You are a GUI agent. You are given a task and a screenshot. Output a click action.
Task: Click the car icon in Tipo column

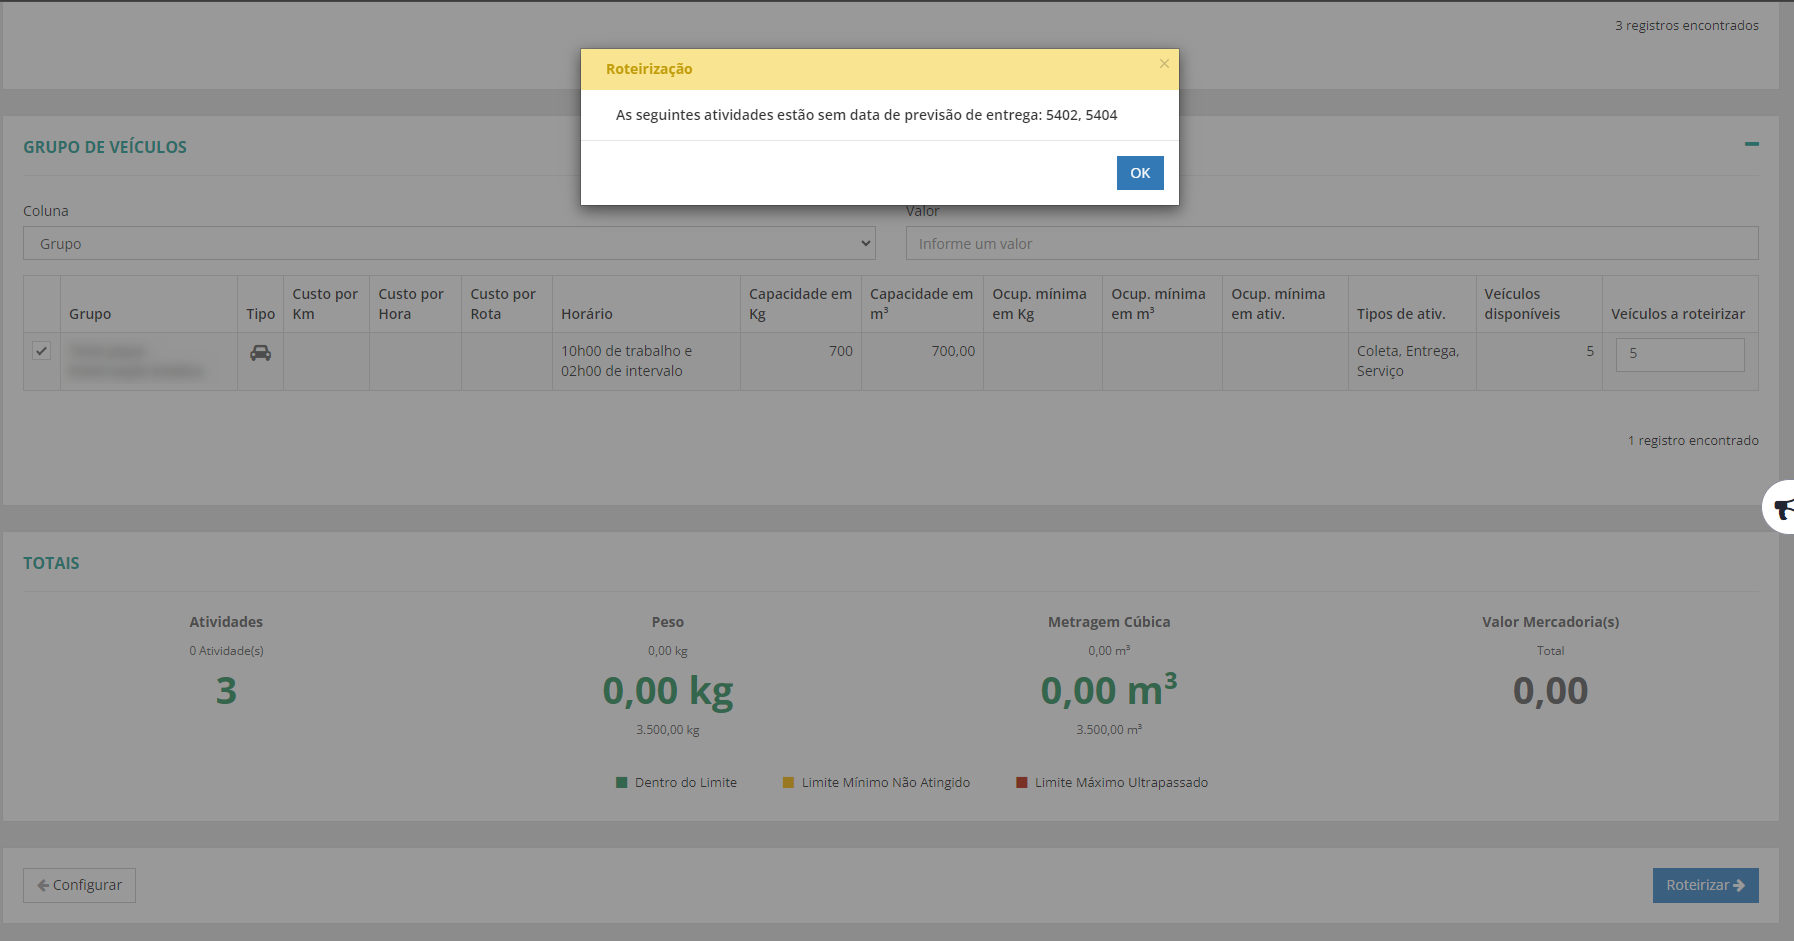coord(260,353)
